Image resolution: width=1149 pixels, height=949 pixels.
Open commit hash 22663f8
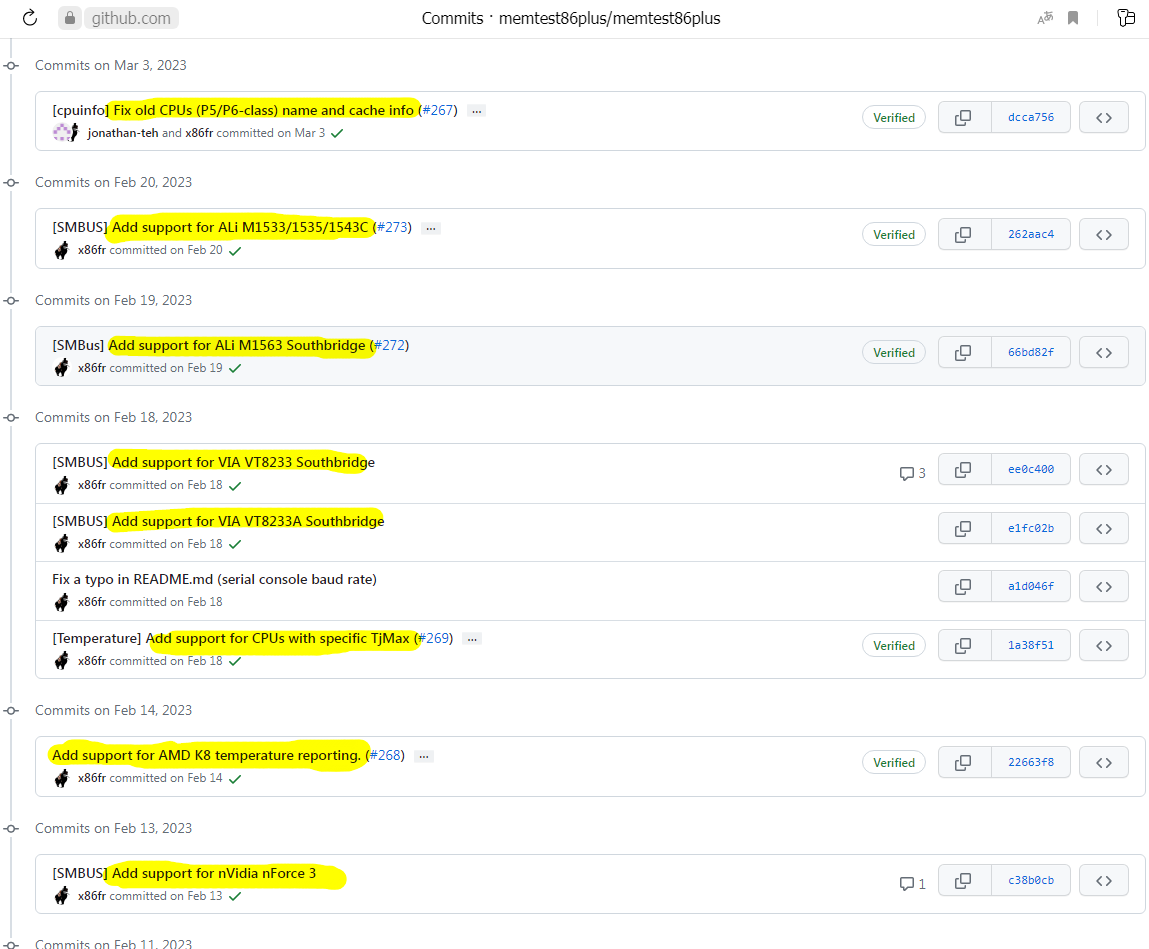[1030, 763]
